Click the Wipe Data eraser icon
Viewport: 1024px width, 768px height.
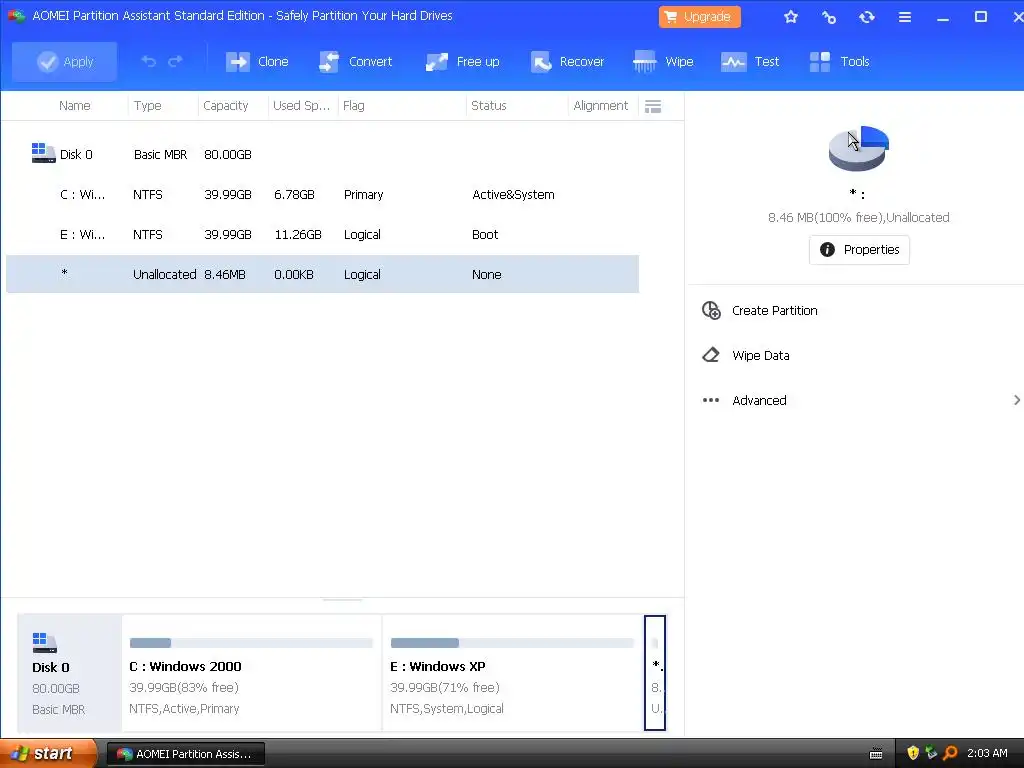point(711,355)
